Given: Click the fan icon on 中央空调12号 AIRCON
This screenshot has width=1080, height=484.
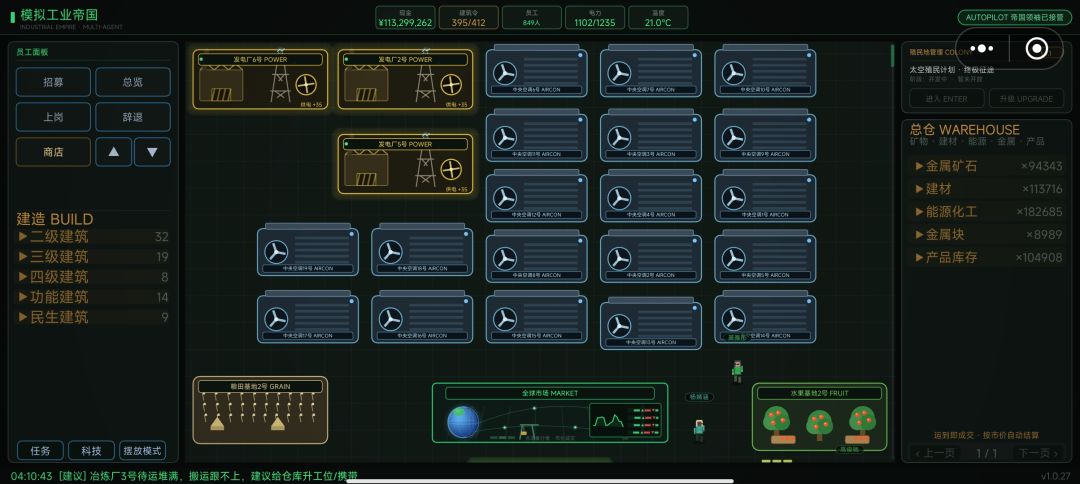Looking at the screenshot, I should [x=505, y=198].
